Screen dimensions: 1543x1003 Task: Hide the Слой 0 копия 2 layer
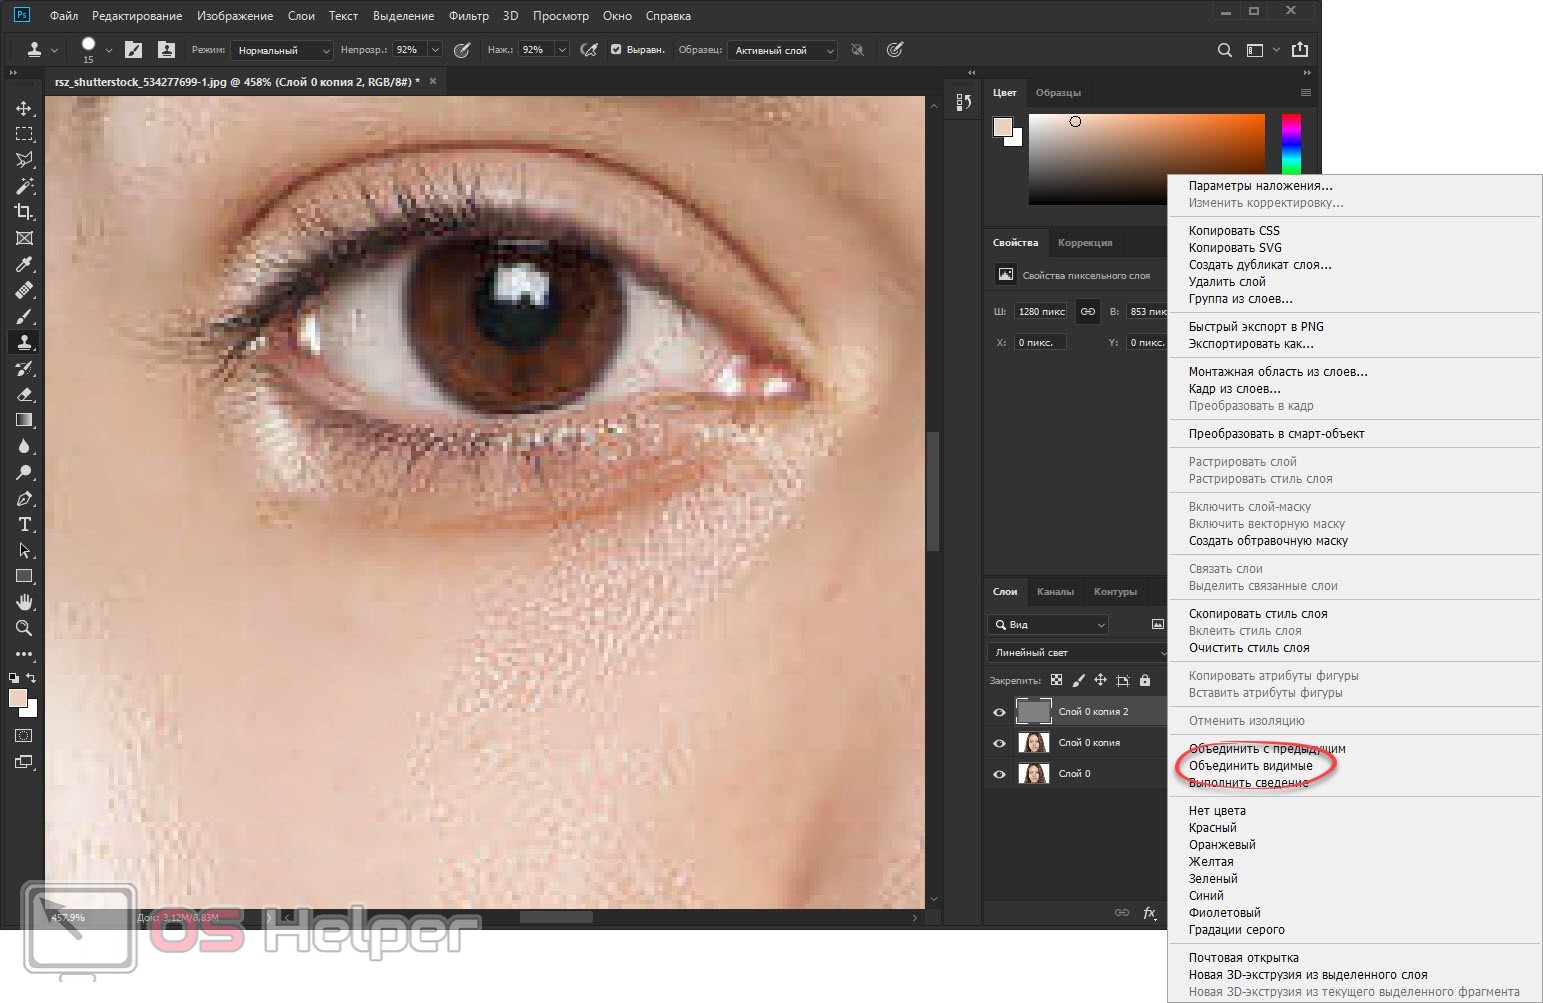coord(999,712)
